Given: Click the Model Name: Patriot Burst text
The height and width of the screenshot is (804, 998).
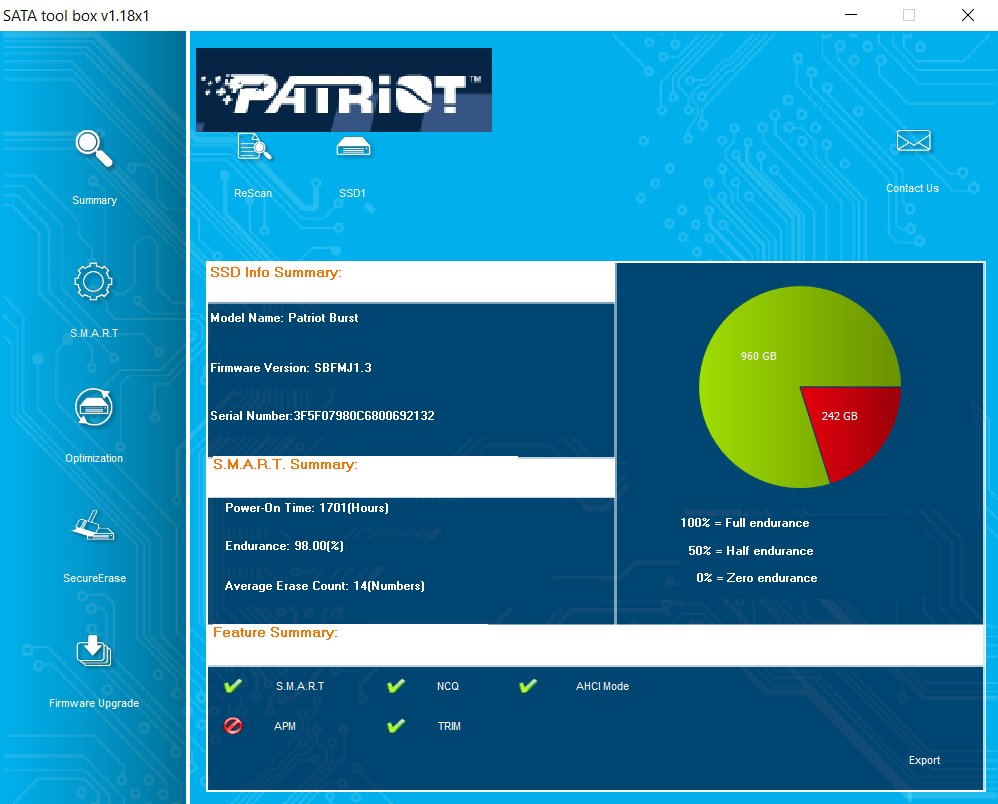Looking at the screenshot, I should point(284,318).
